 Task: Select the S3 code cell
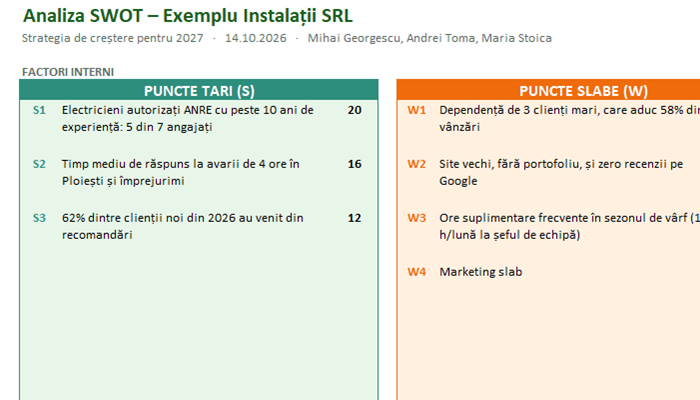tap(39, 218)
